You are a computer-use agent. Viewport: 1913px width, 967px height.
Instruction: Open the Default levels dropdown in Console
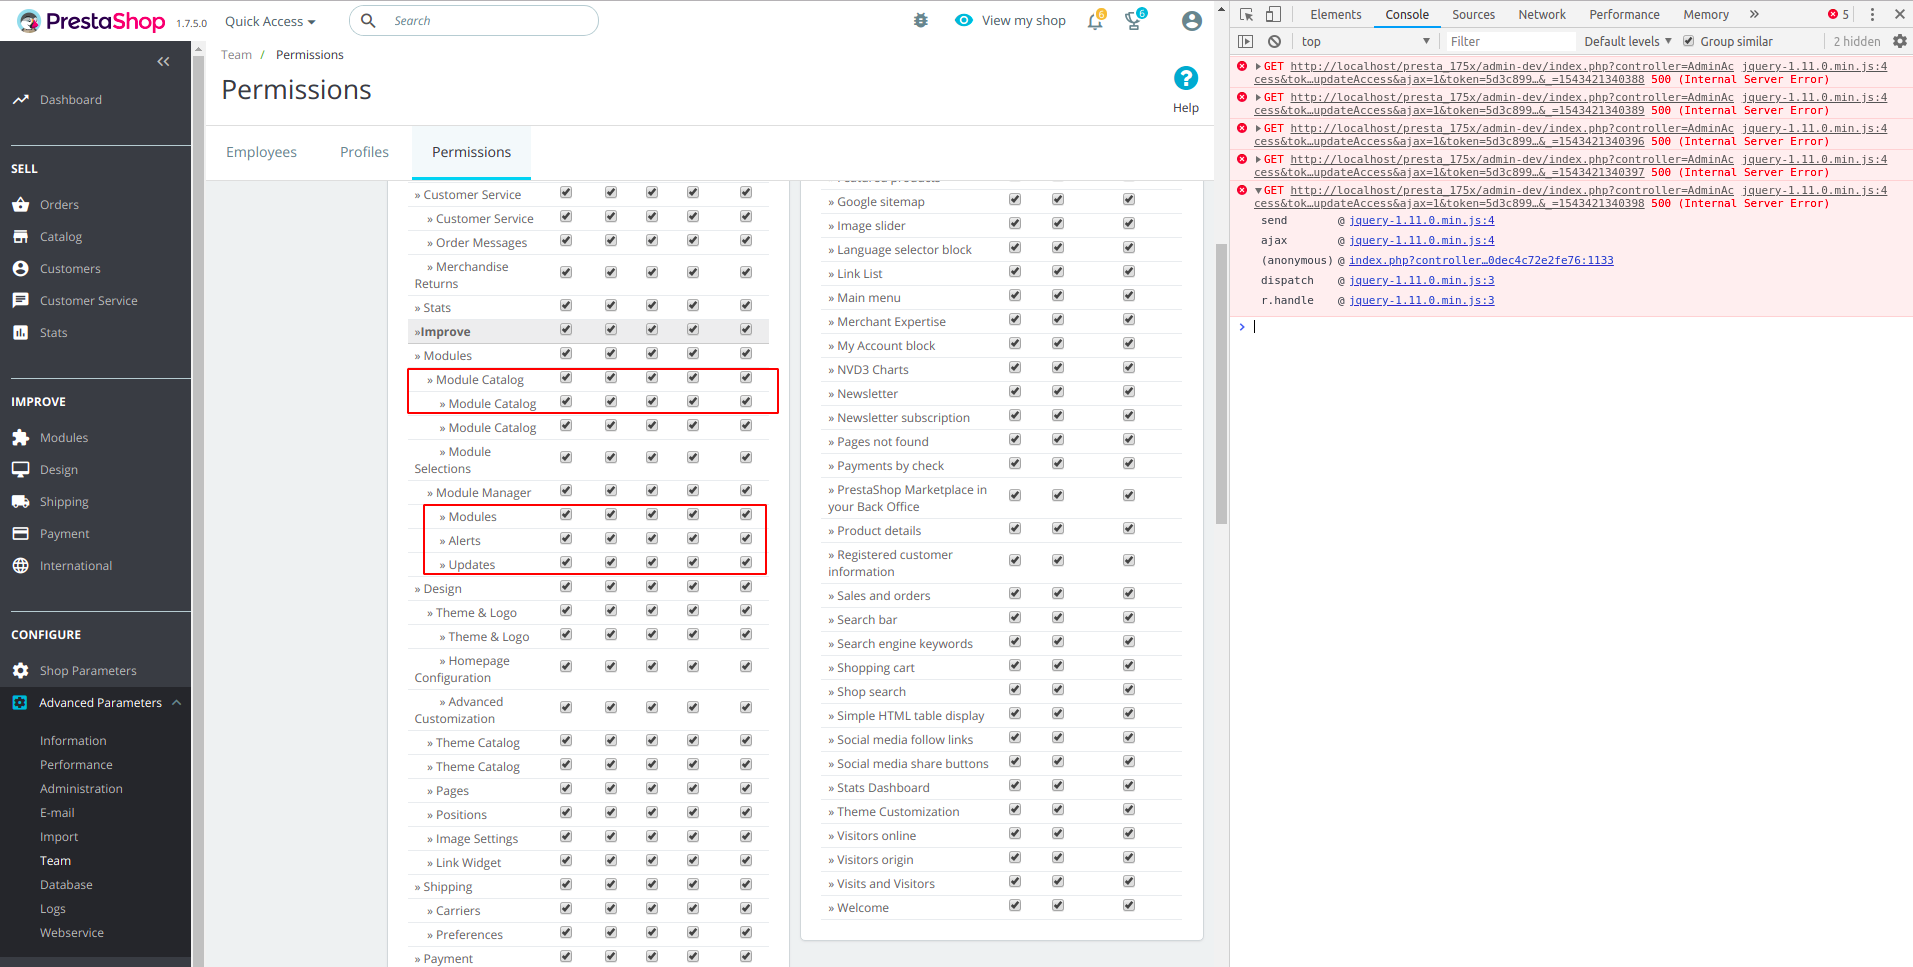pyautogui.click(x=1626, y=41)
